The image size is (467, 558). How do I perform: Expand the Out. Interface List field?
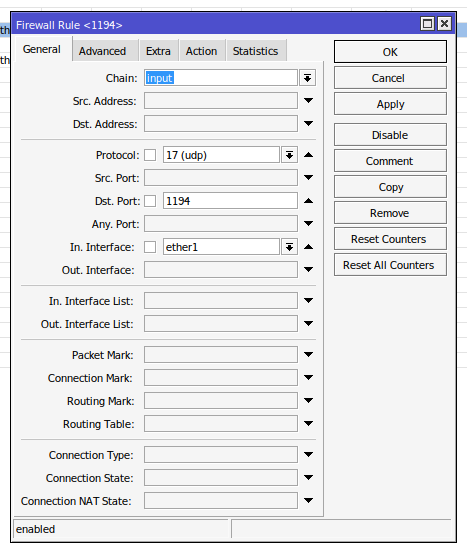[x=309, y=323]
